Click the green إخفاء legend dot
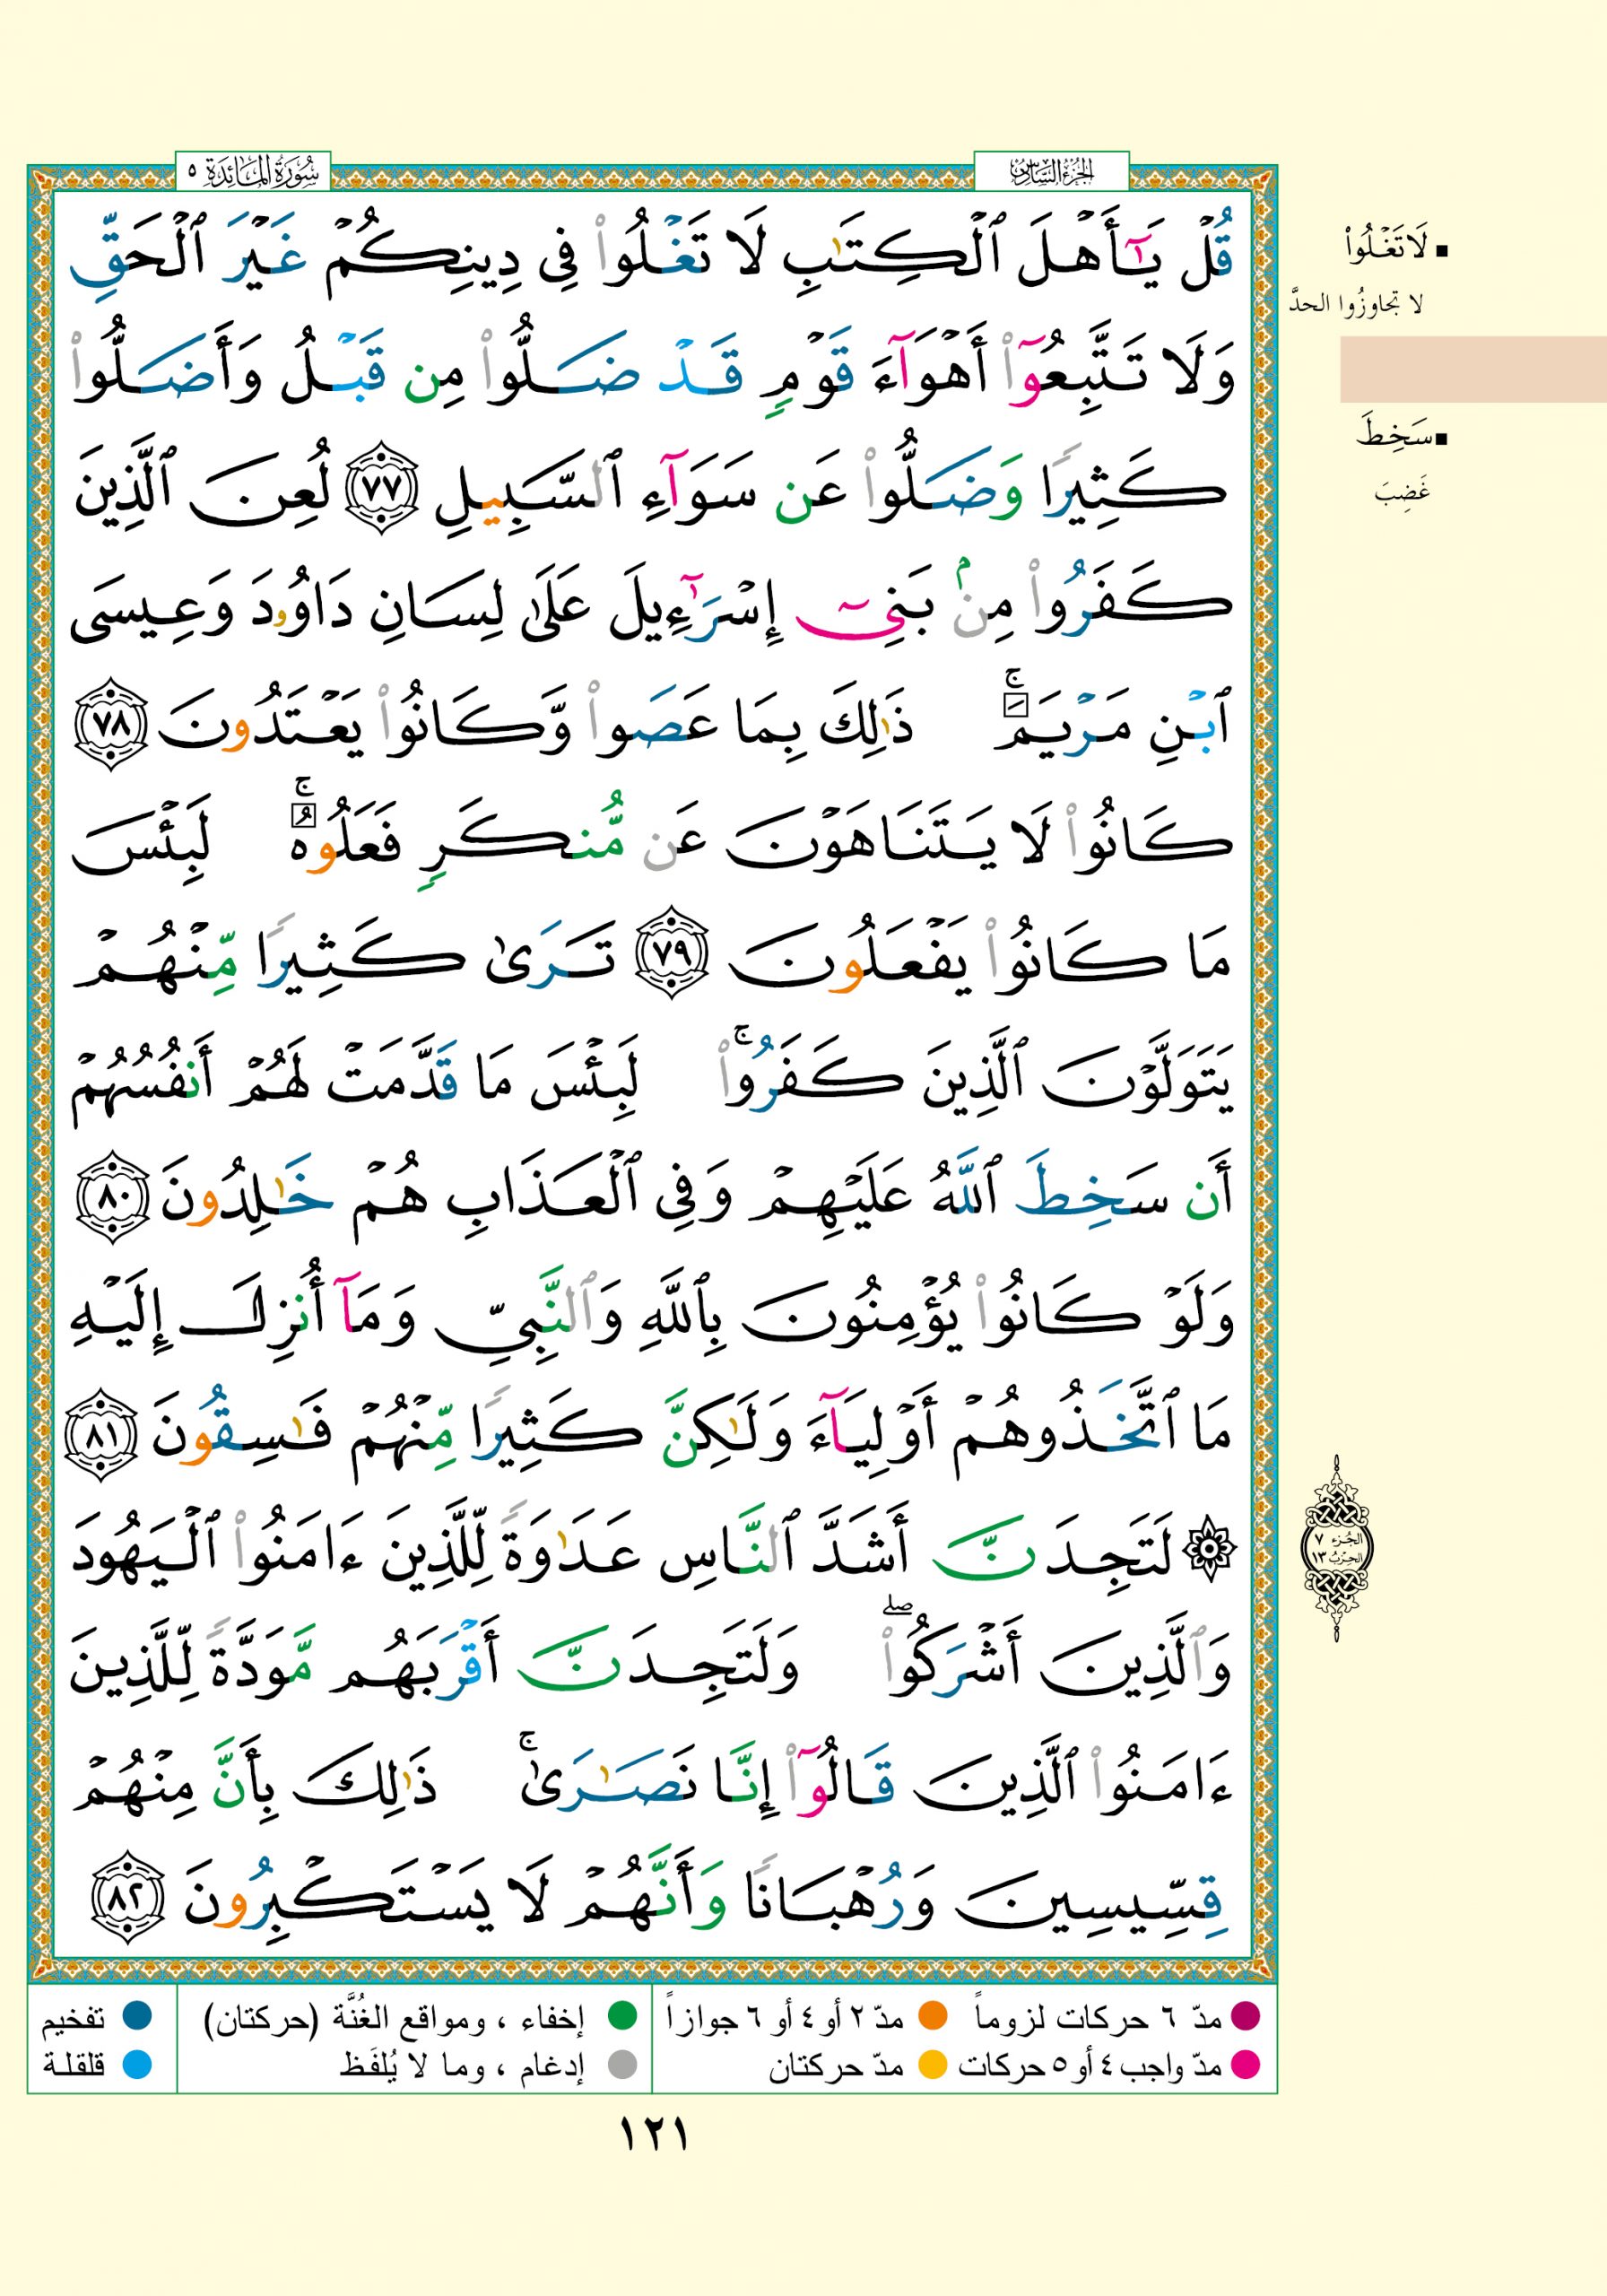The height and width of the screenshot is (2296, 1607). (623, 2016)
